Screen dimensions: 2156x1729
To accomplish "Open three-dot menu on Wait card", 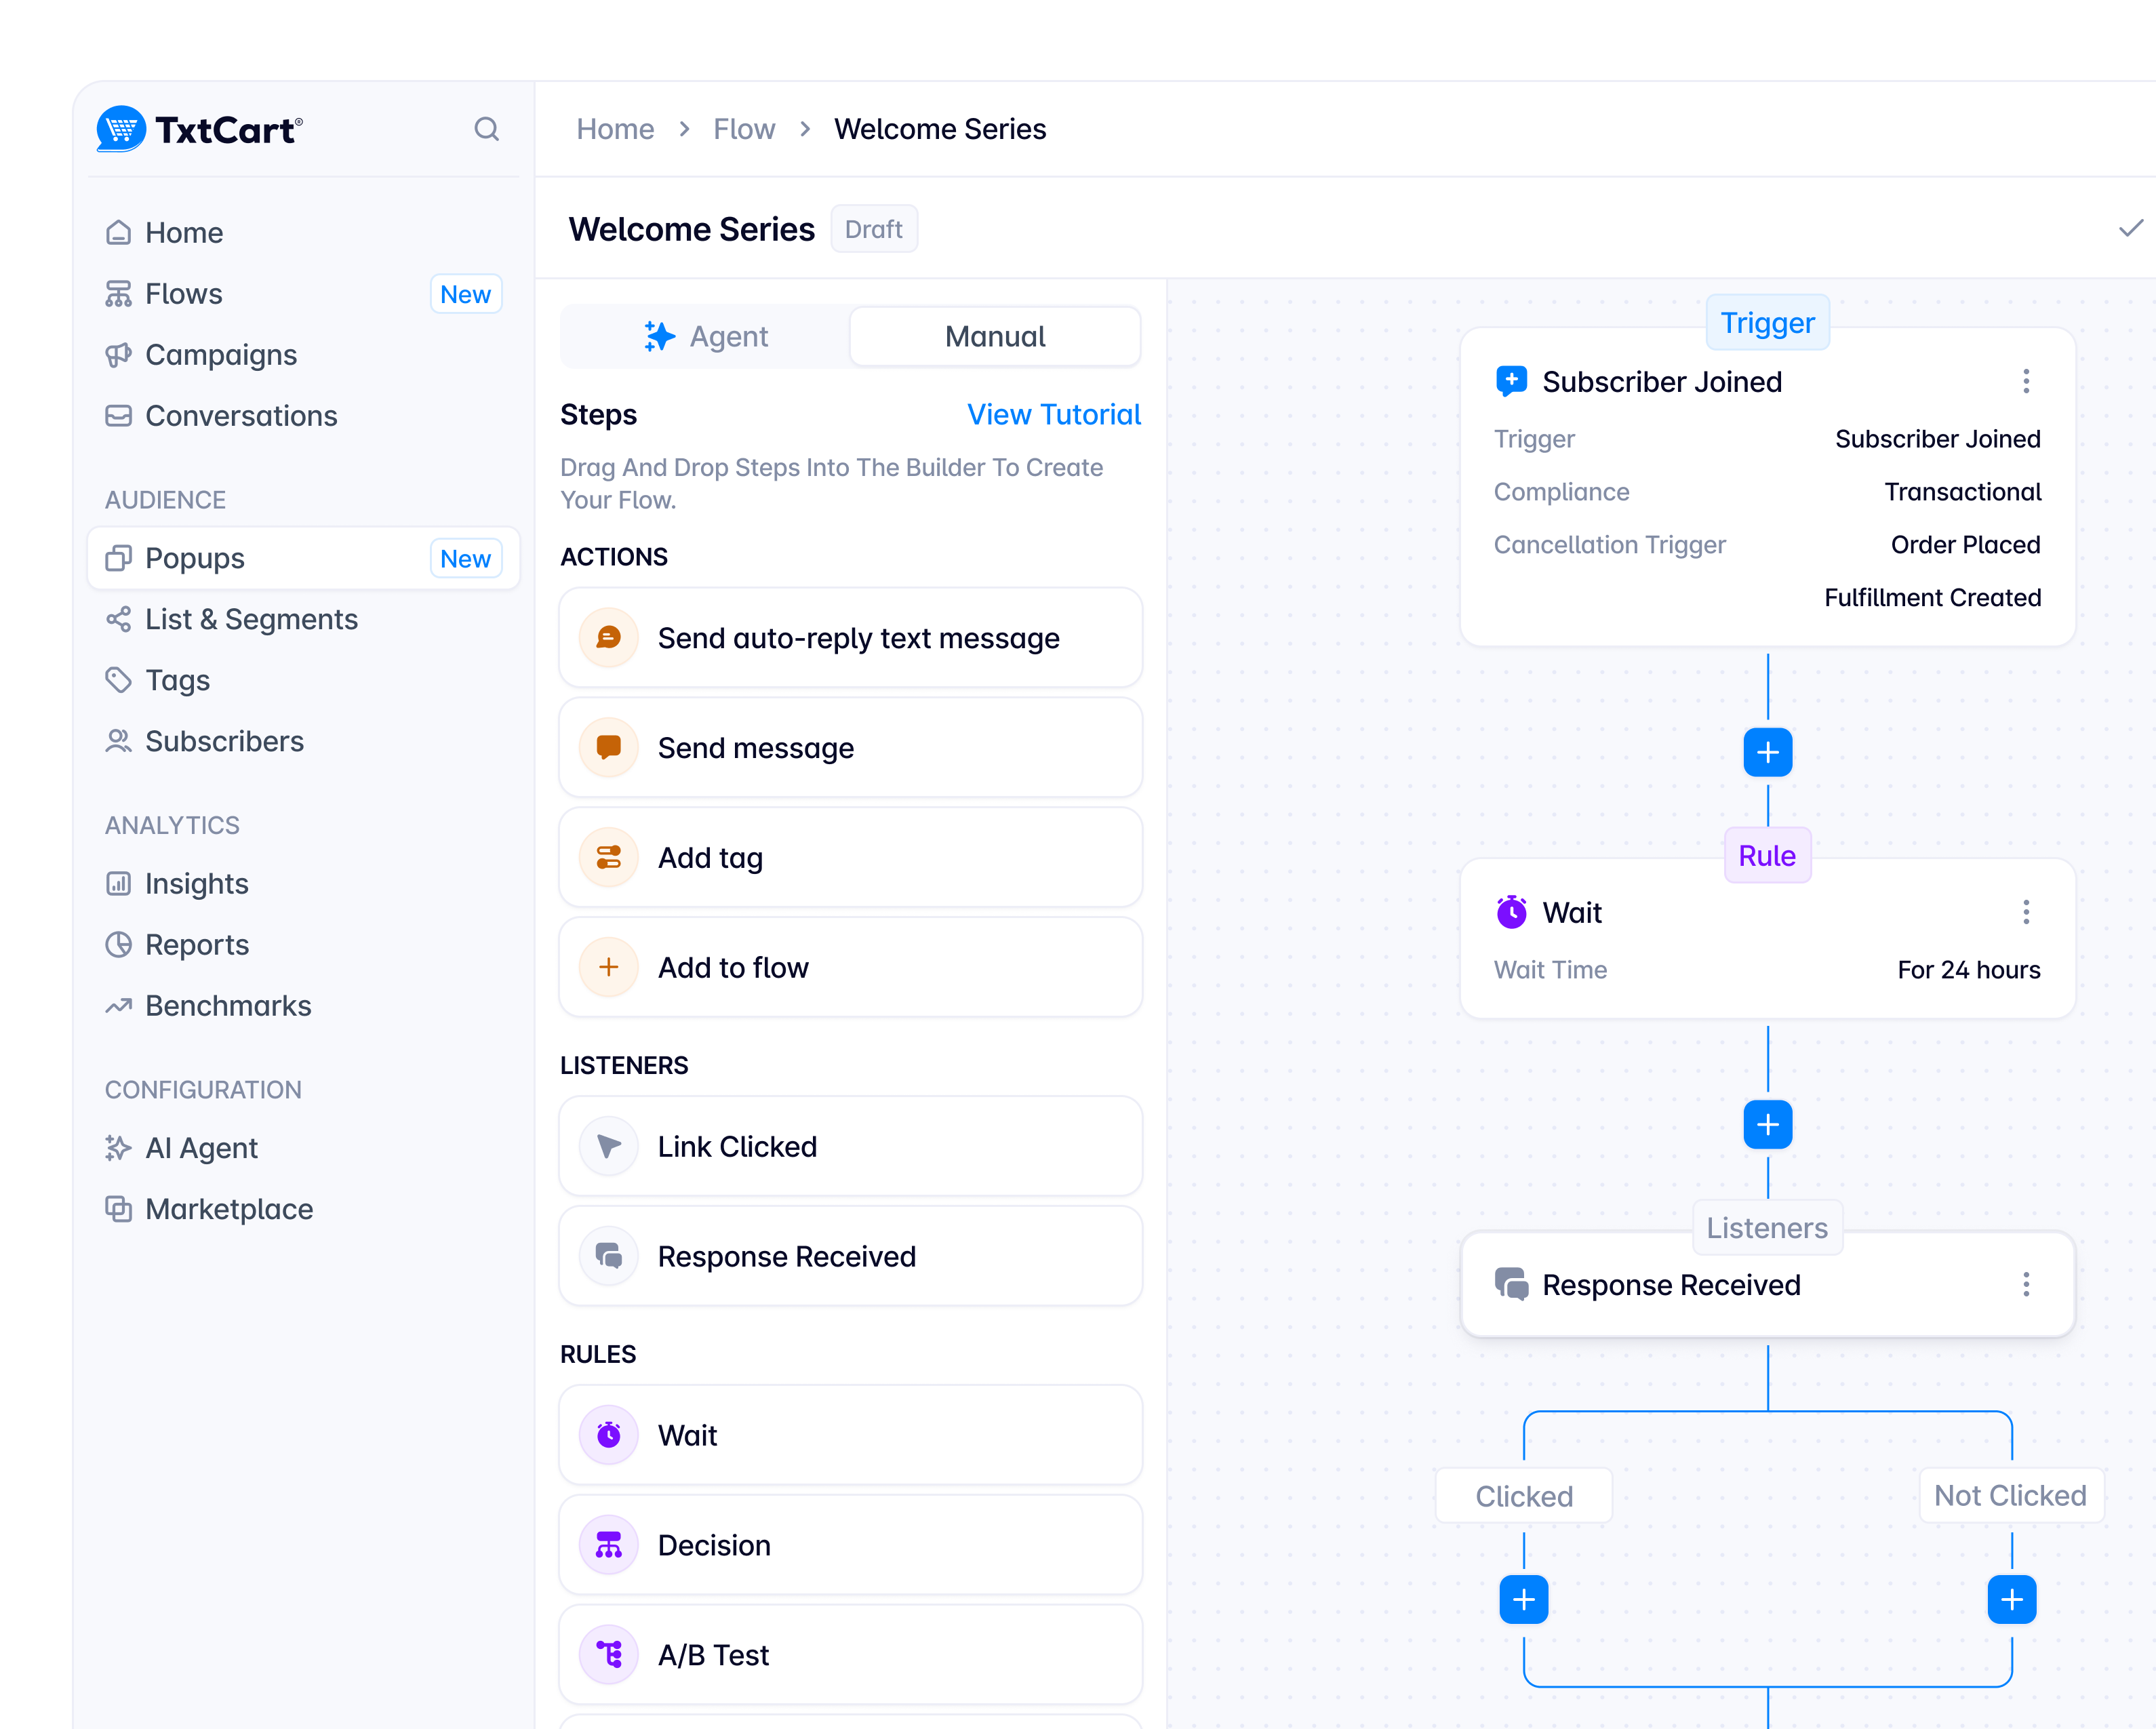I will pyautogui.click(x=2026, y=912).
